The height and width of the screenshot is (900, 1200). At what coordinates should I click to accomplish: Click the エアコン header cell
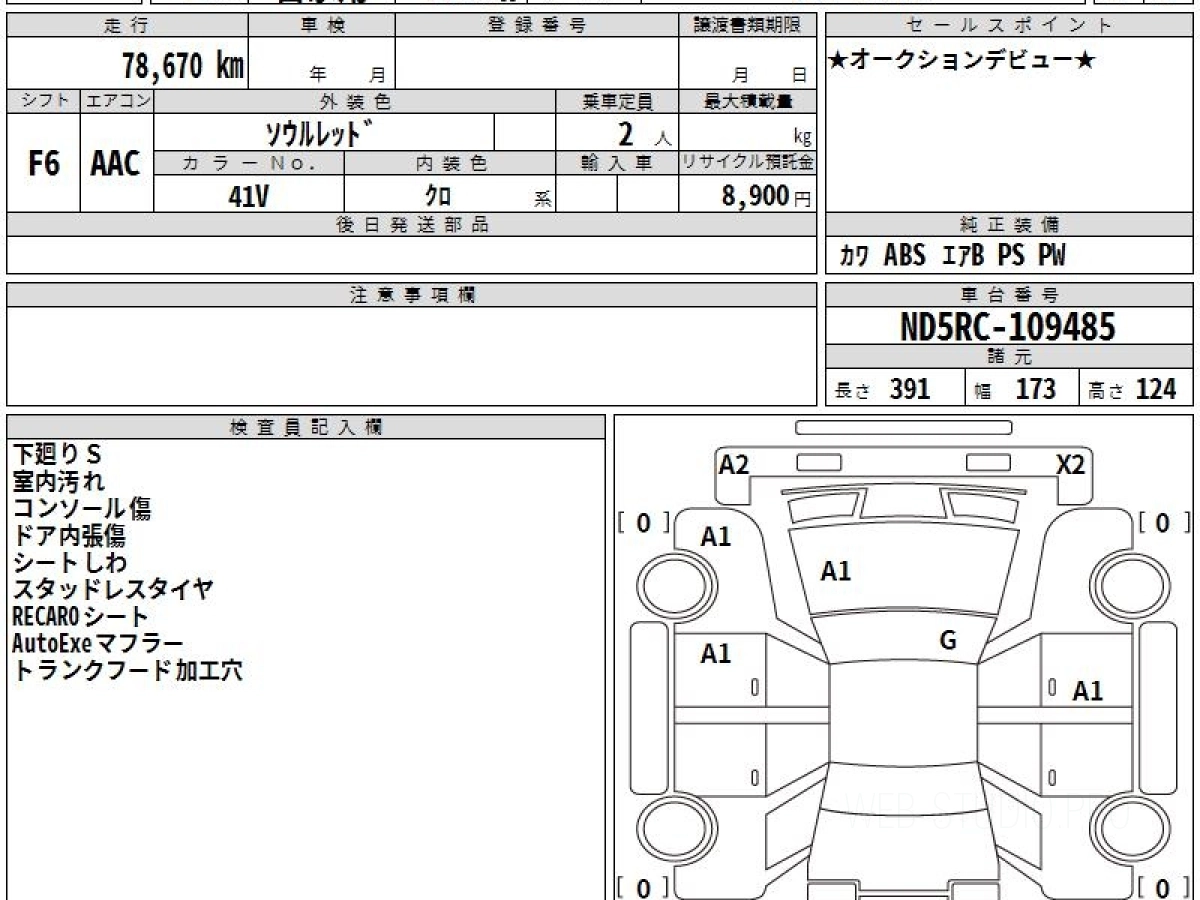117,101
